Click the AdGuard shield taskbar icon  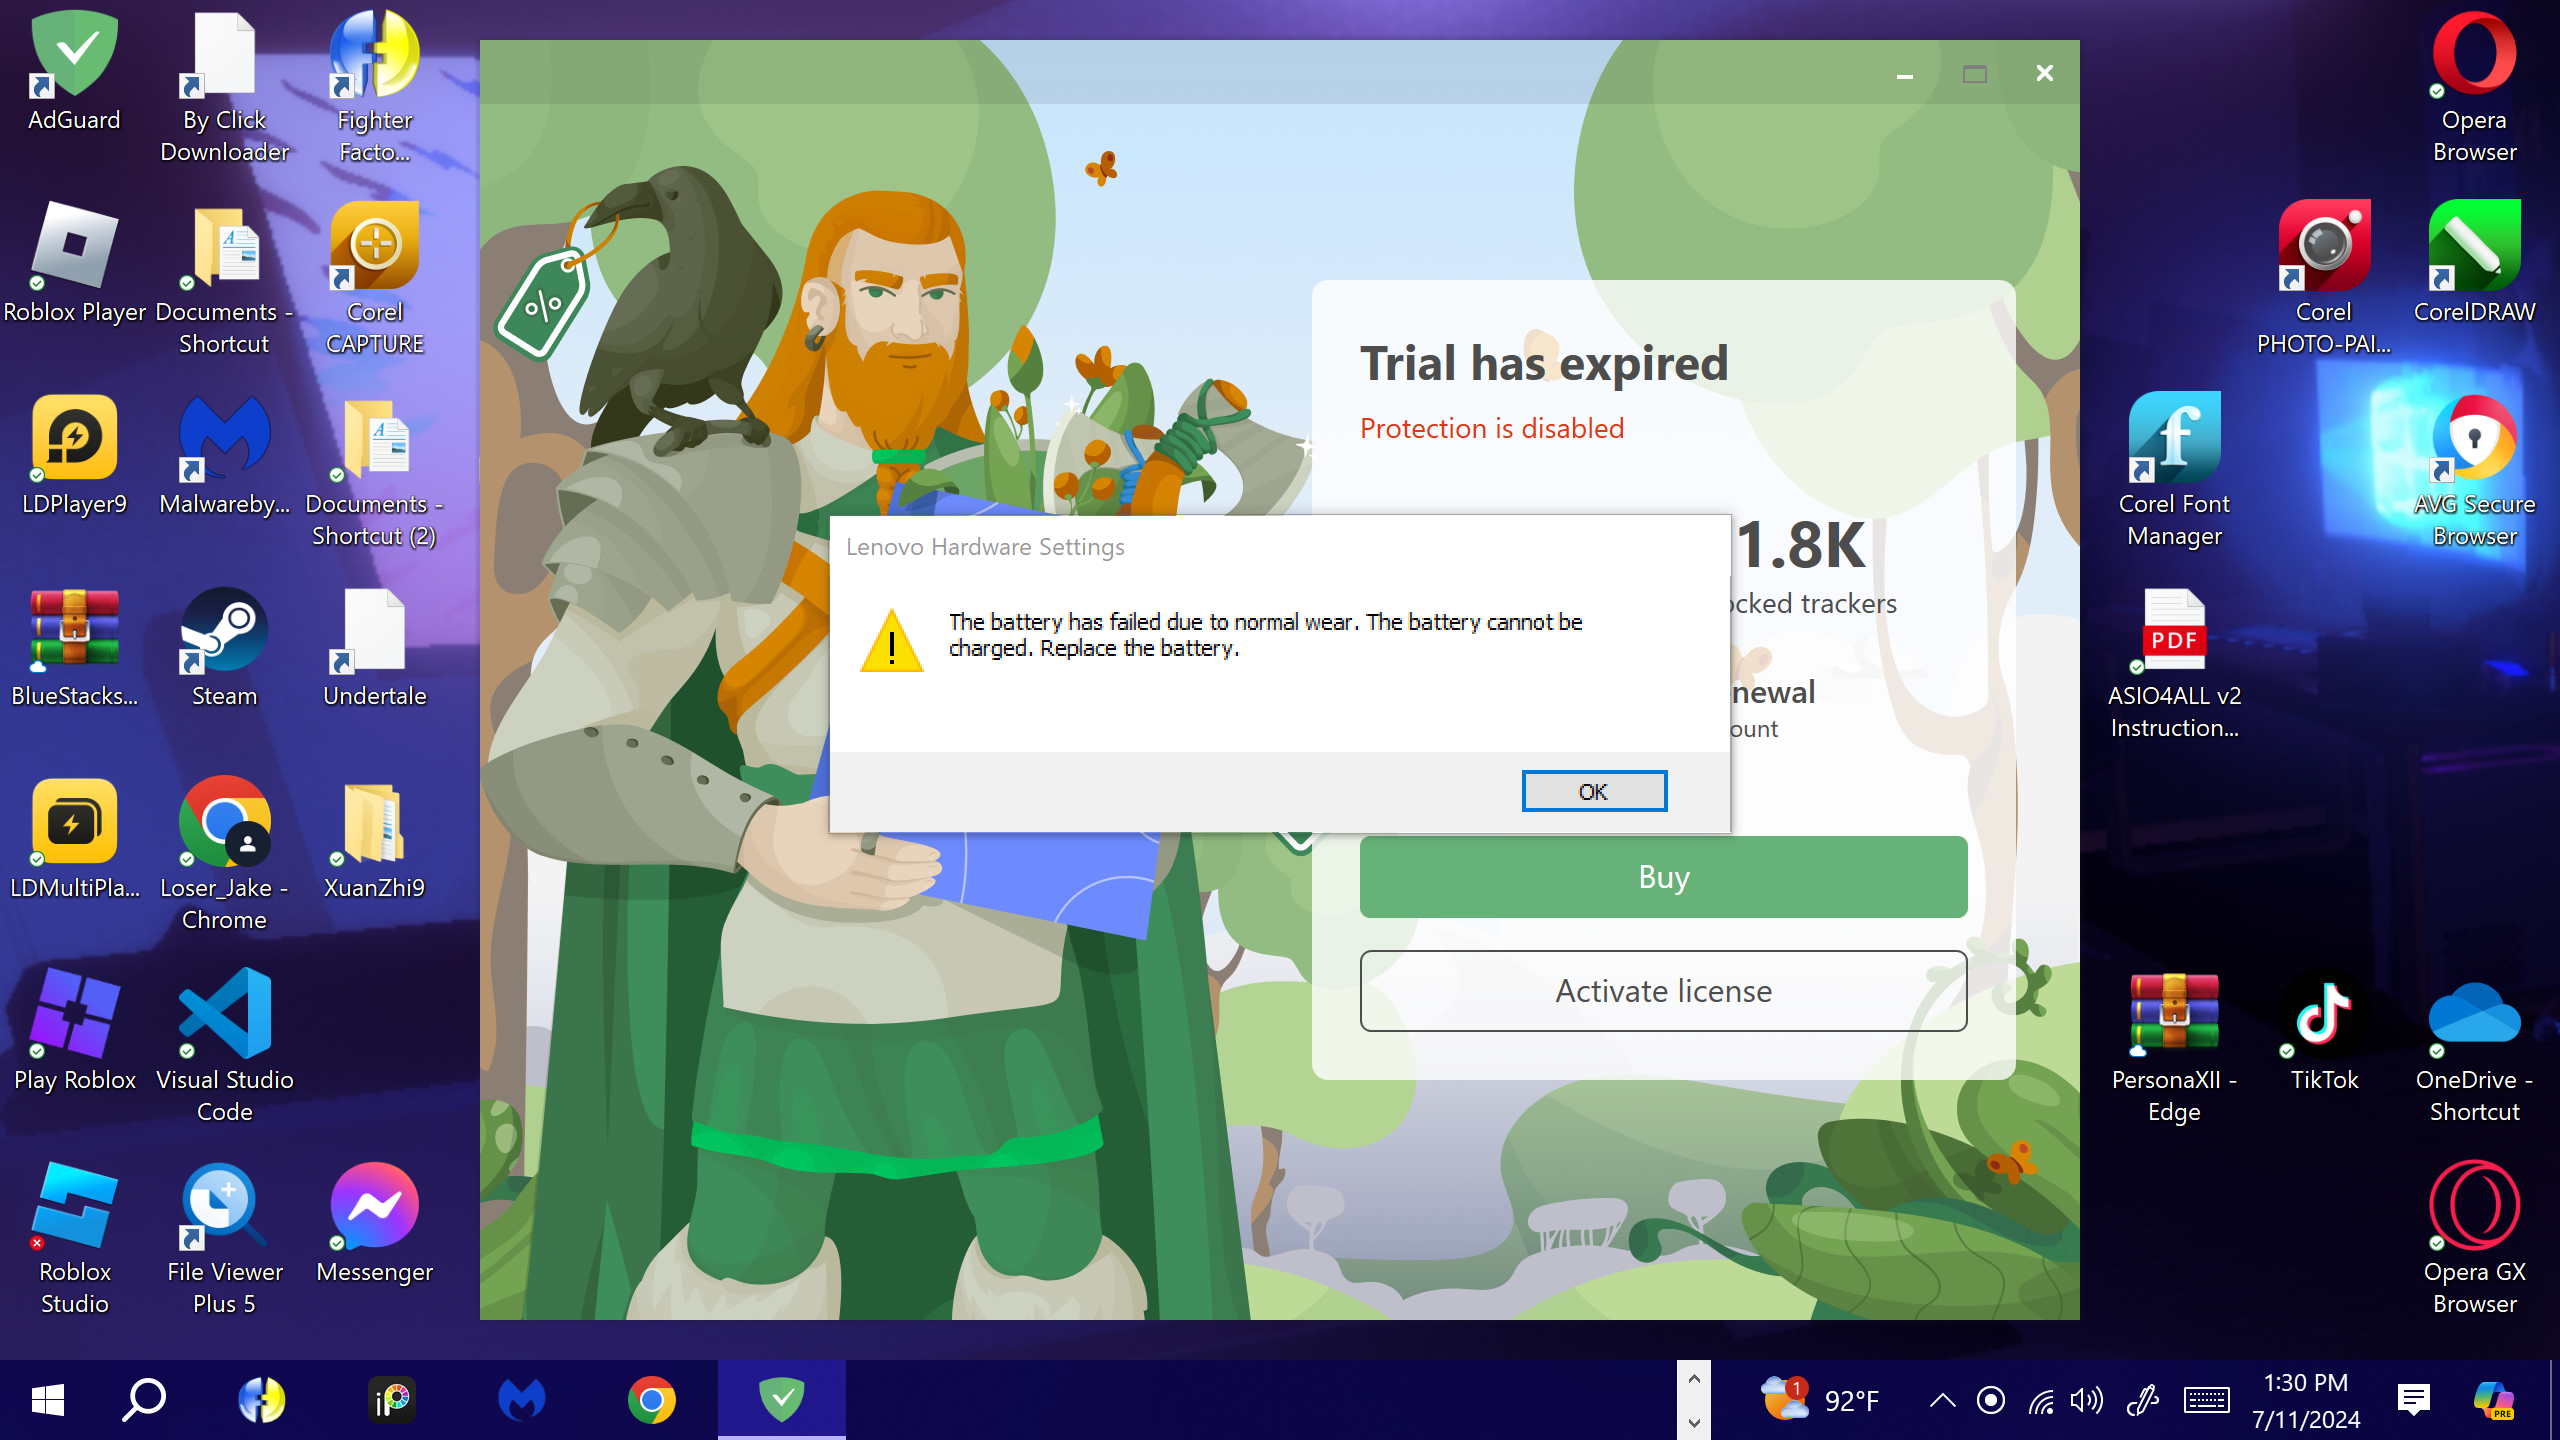(781, 1400)
